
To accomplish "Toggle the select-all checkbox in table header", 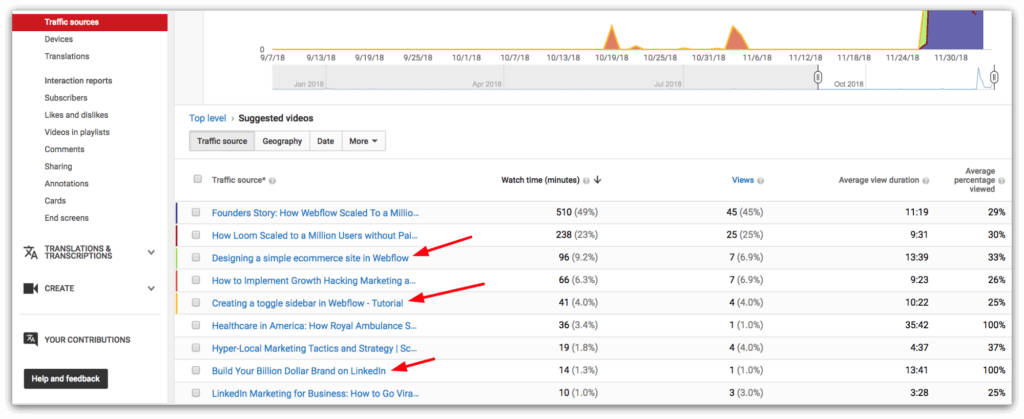I will [x=197, y=179].
